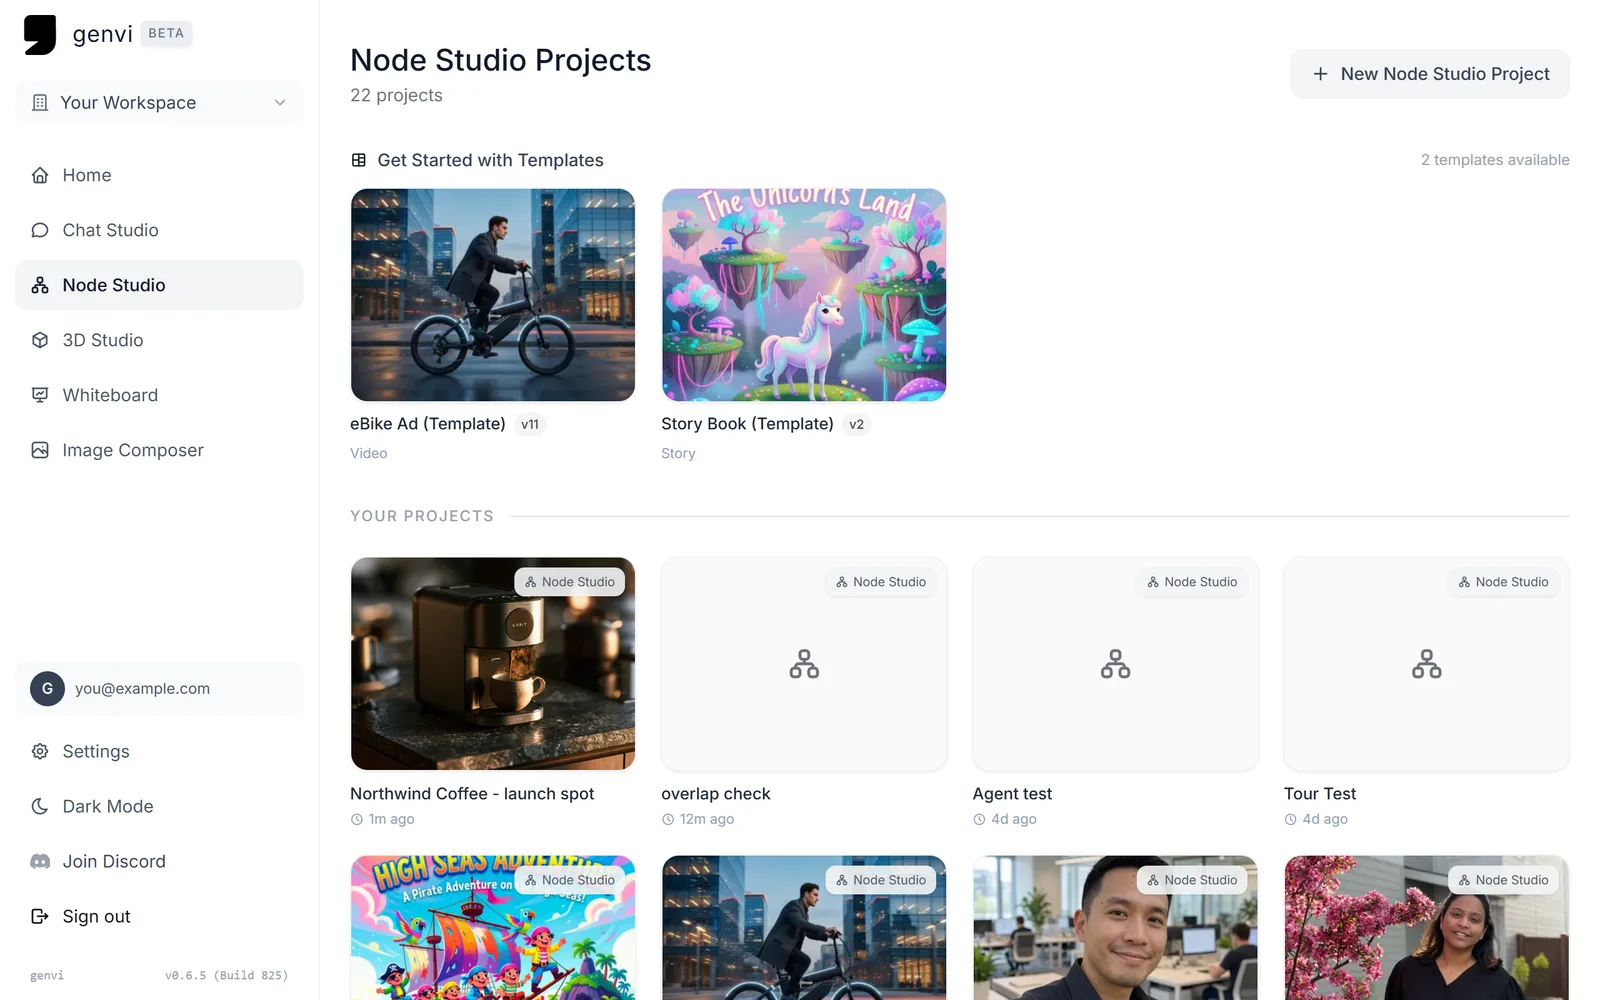Click the Image Composer picture icon

click(x=40, y=450)
